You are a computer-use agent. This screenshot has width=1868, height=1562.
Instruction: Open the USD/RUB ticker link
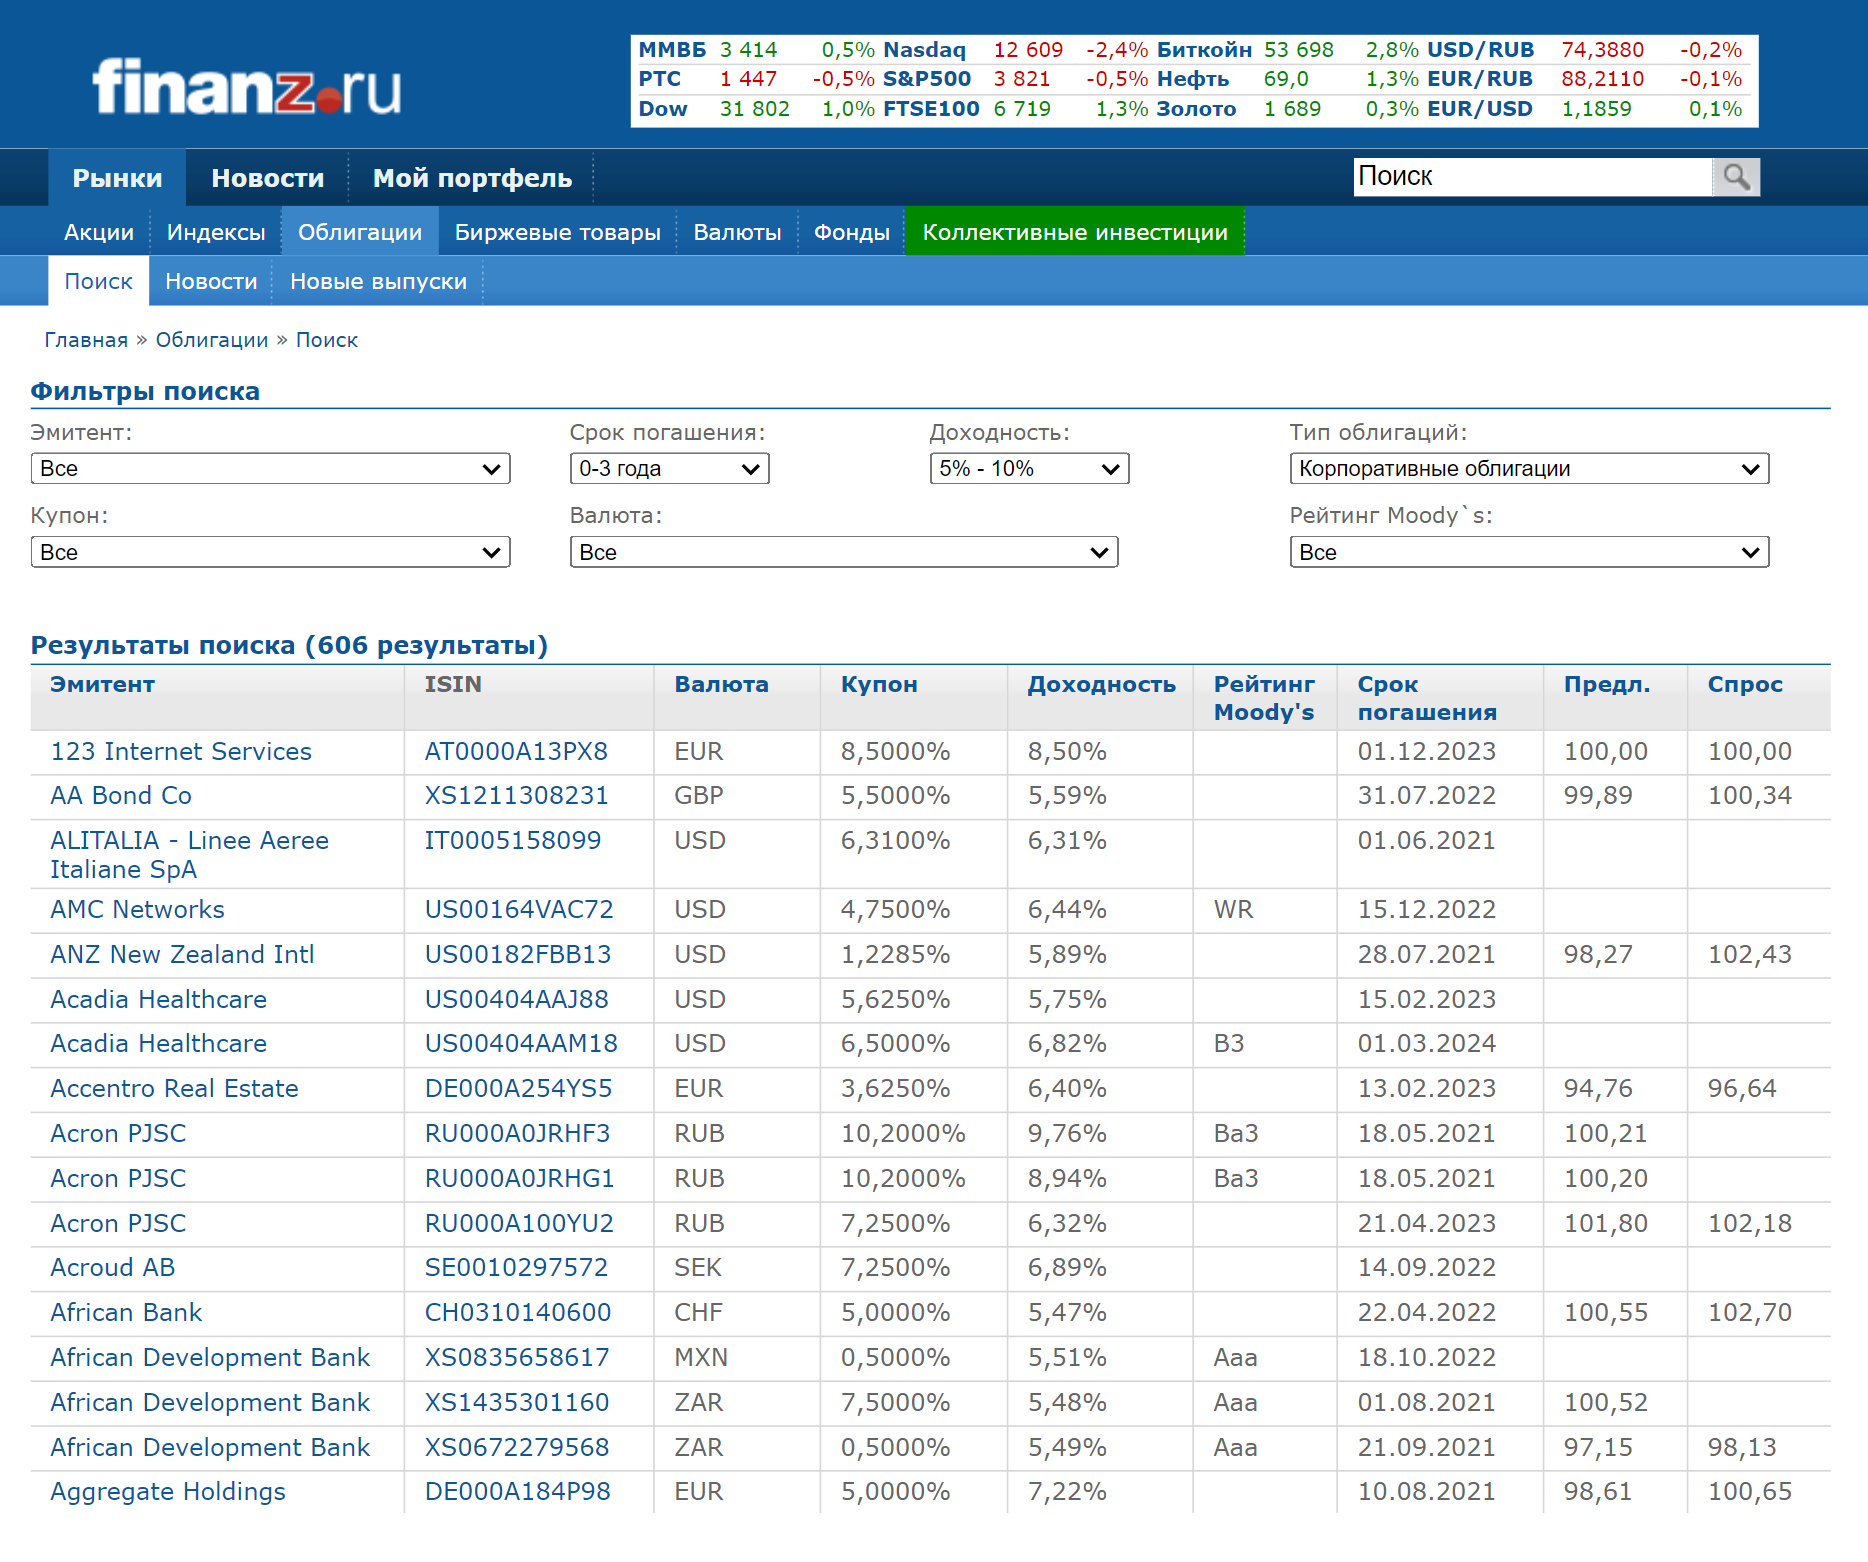[x=1480, y=50]
